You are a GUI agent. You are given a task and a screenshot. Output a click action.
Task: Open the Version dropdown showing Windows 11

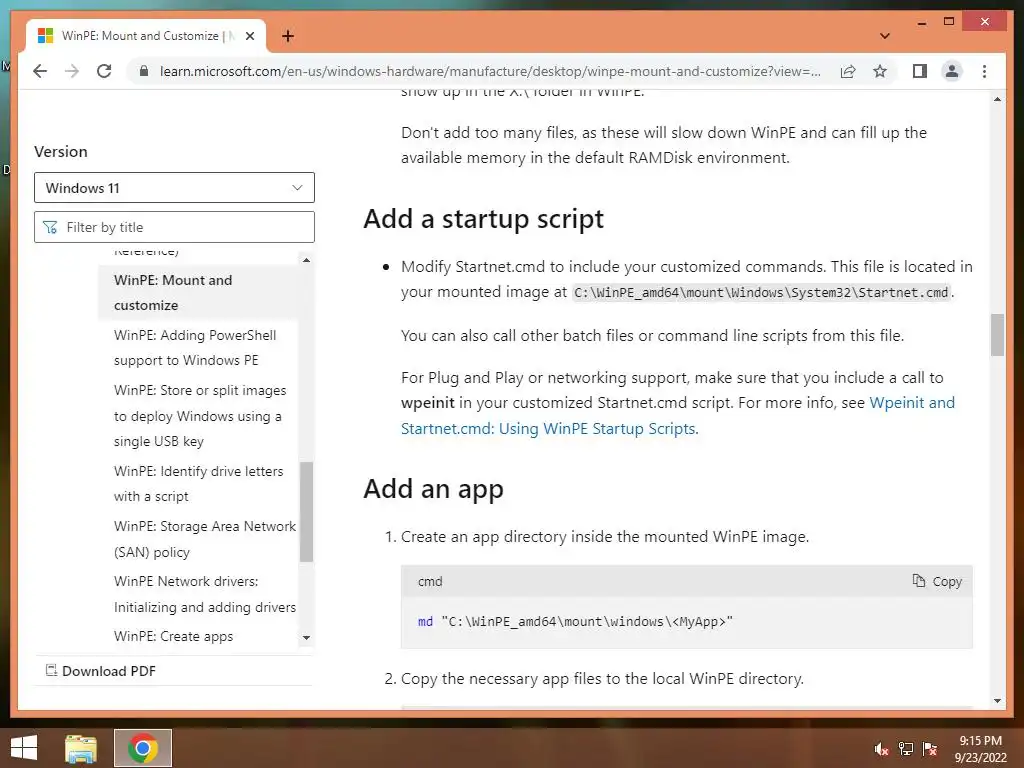(x=174, y=188)
